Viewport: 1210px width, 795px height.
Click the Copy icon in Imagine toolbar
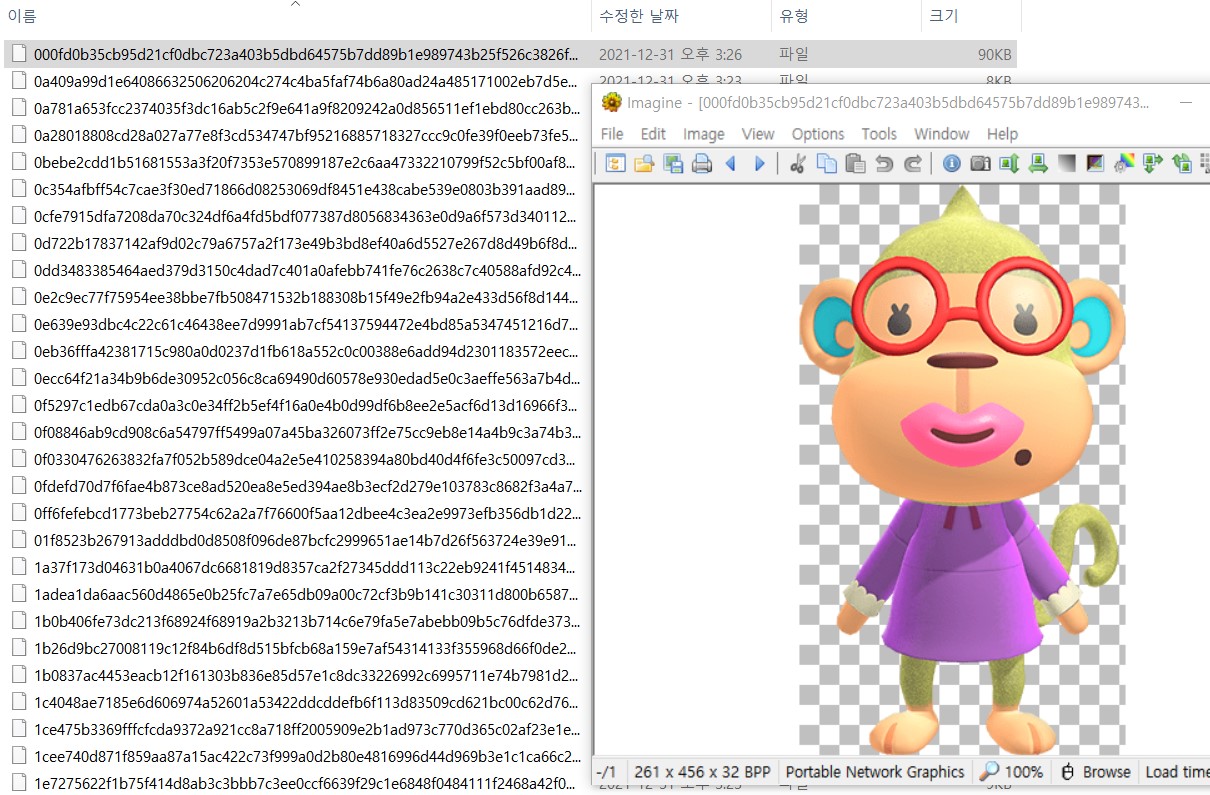click(x=826, y=163)
